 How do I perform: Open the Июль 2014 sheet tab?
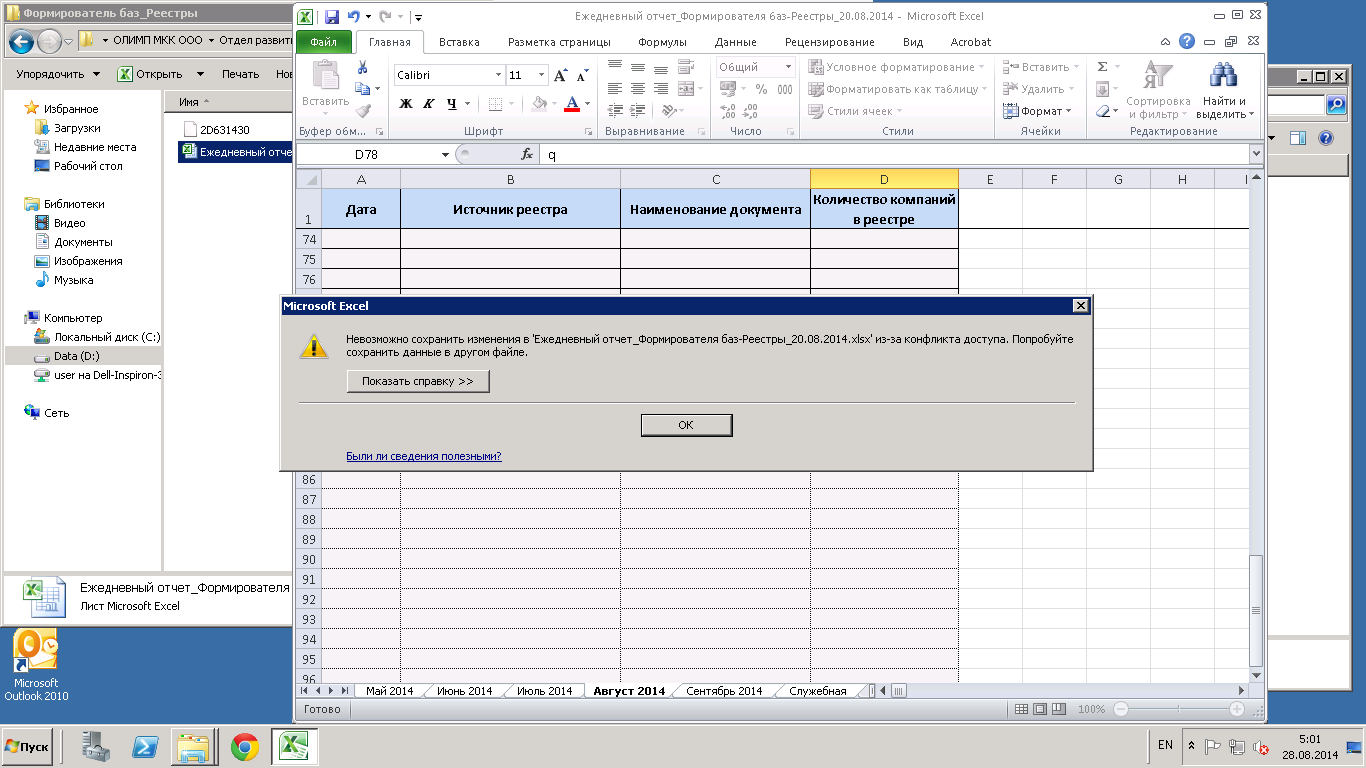pos(544,691)
